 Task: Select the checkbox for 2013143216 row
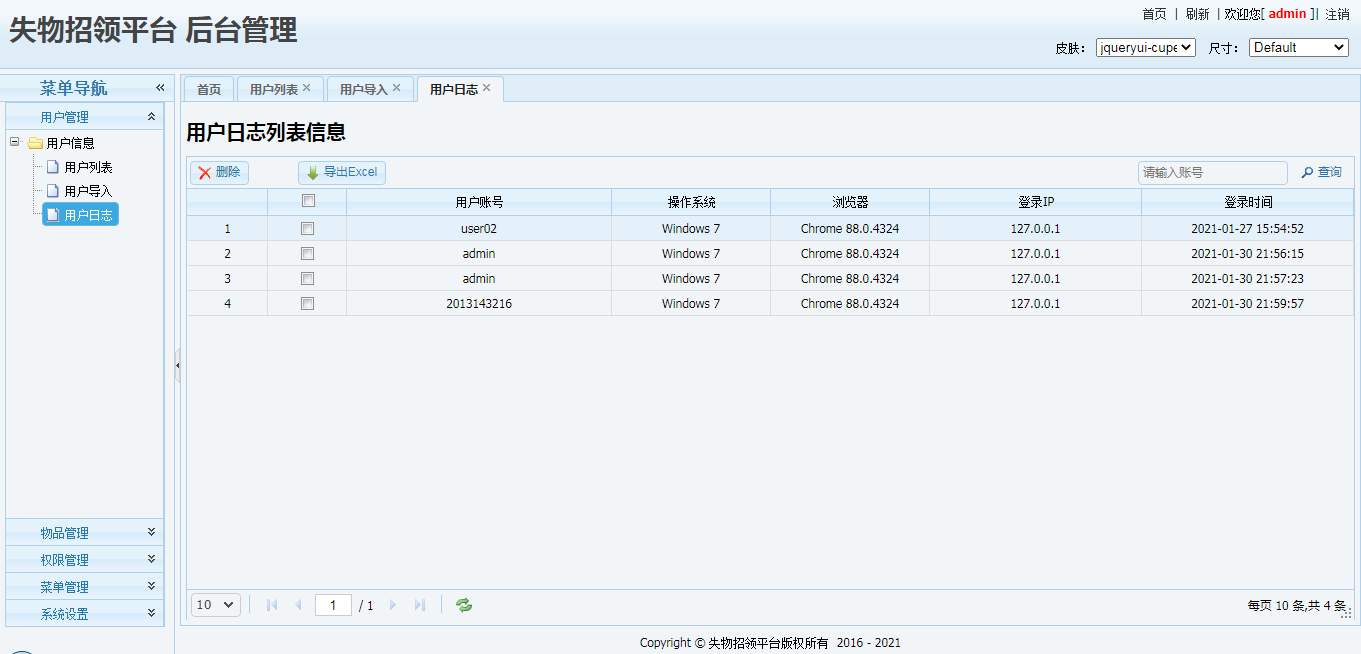pyautogui.click(x=308, y=304)
